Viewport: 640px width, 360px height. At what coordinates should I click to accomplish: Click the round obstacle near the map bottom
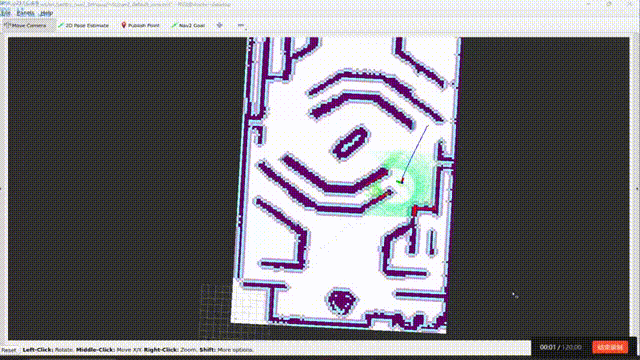point(342,302)
